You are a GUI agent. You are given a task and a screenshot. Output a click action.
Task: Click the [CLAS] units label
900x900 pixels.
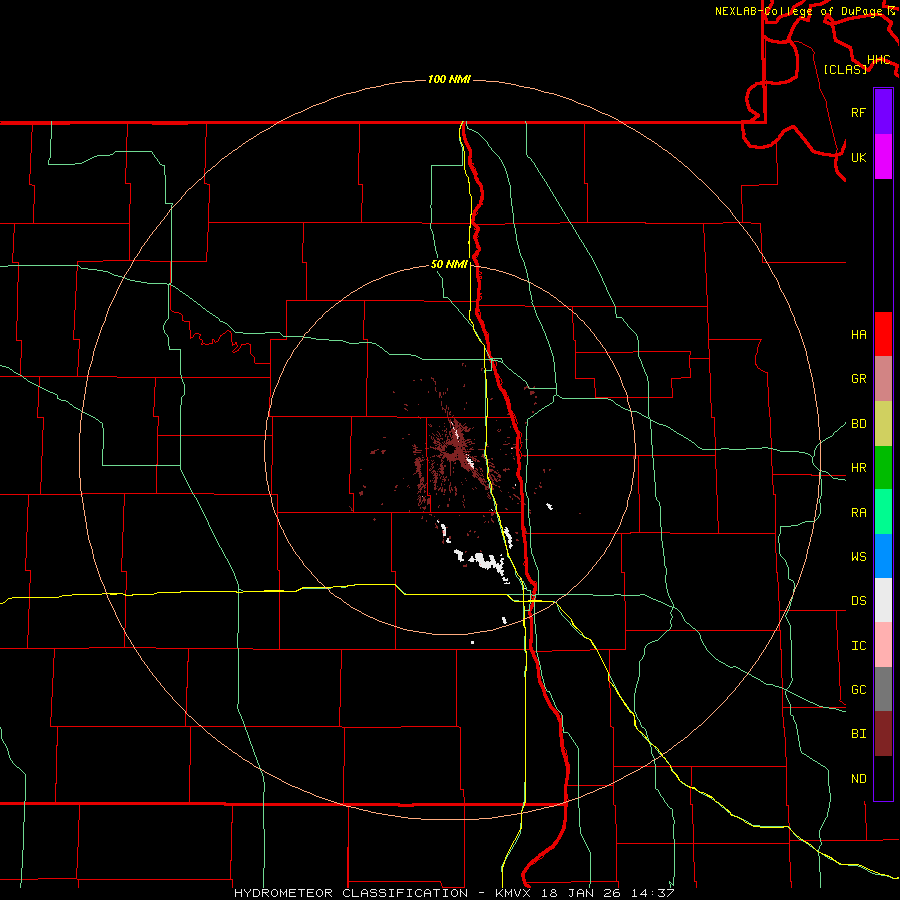click(x=845, y=69)
